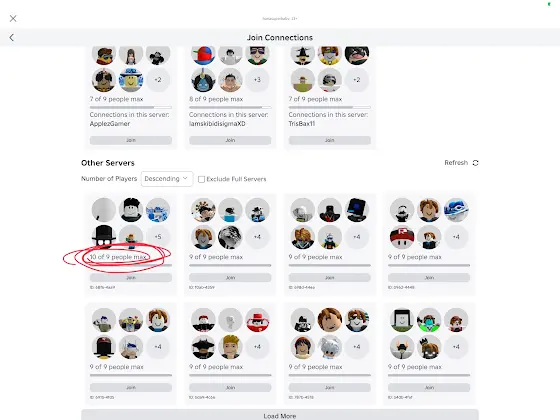Join the server with TrisBax11
Screen dimensions: 560x420
pos(330,140)
